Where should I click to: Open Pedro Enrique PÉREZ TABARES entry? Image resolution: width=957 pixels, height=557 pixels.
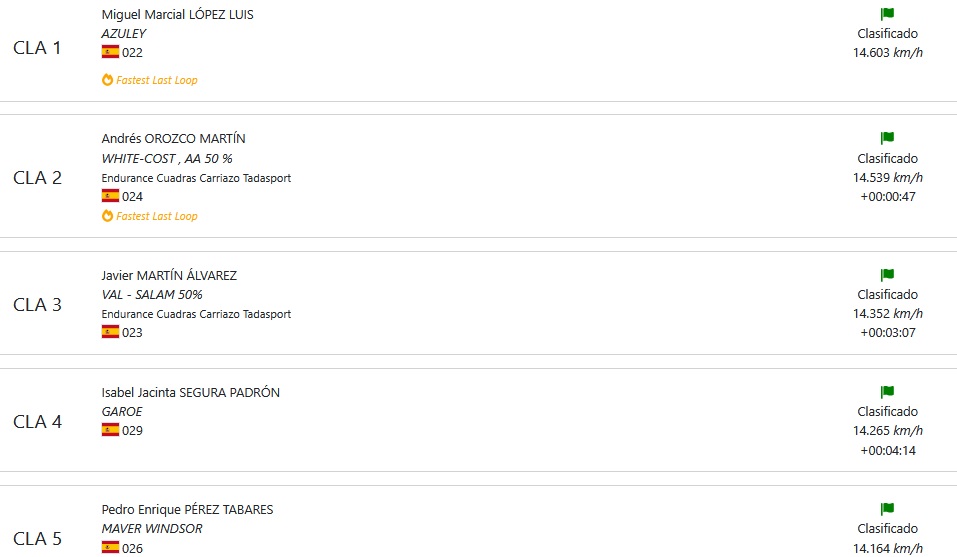click(187, 509)
